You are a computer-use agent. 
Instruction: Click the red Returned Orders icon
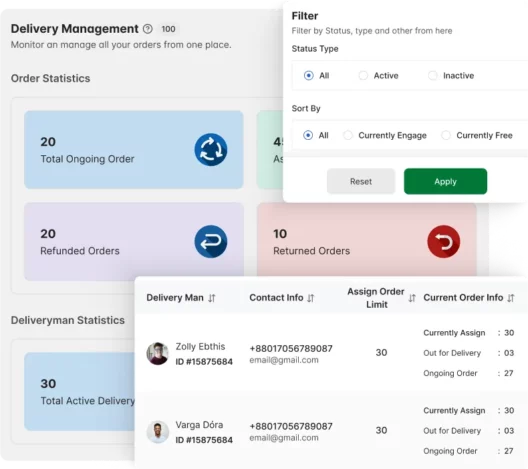[x=443, y=241]
